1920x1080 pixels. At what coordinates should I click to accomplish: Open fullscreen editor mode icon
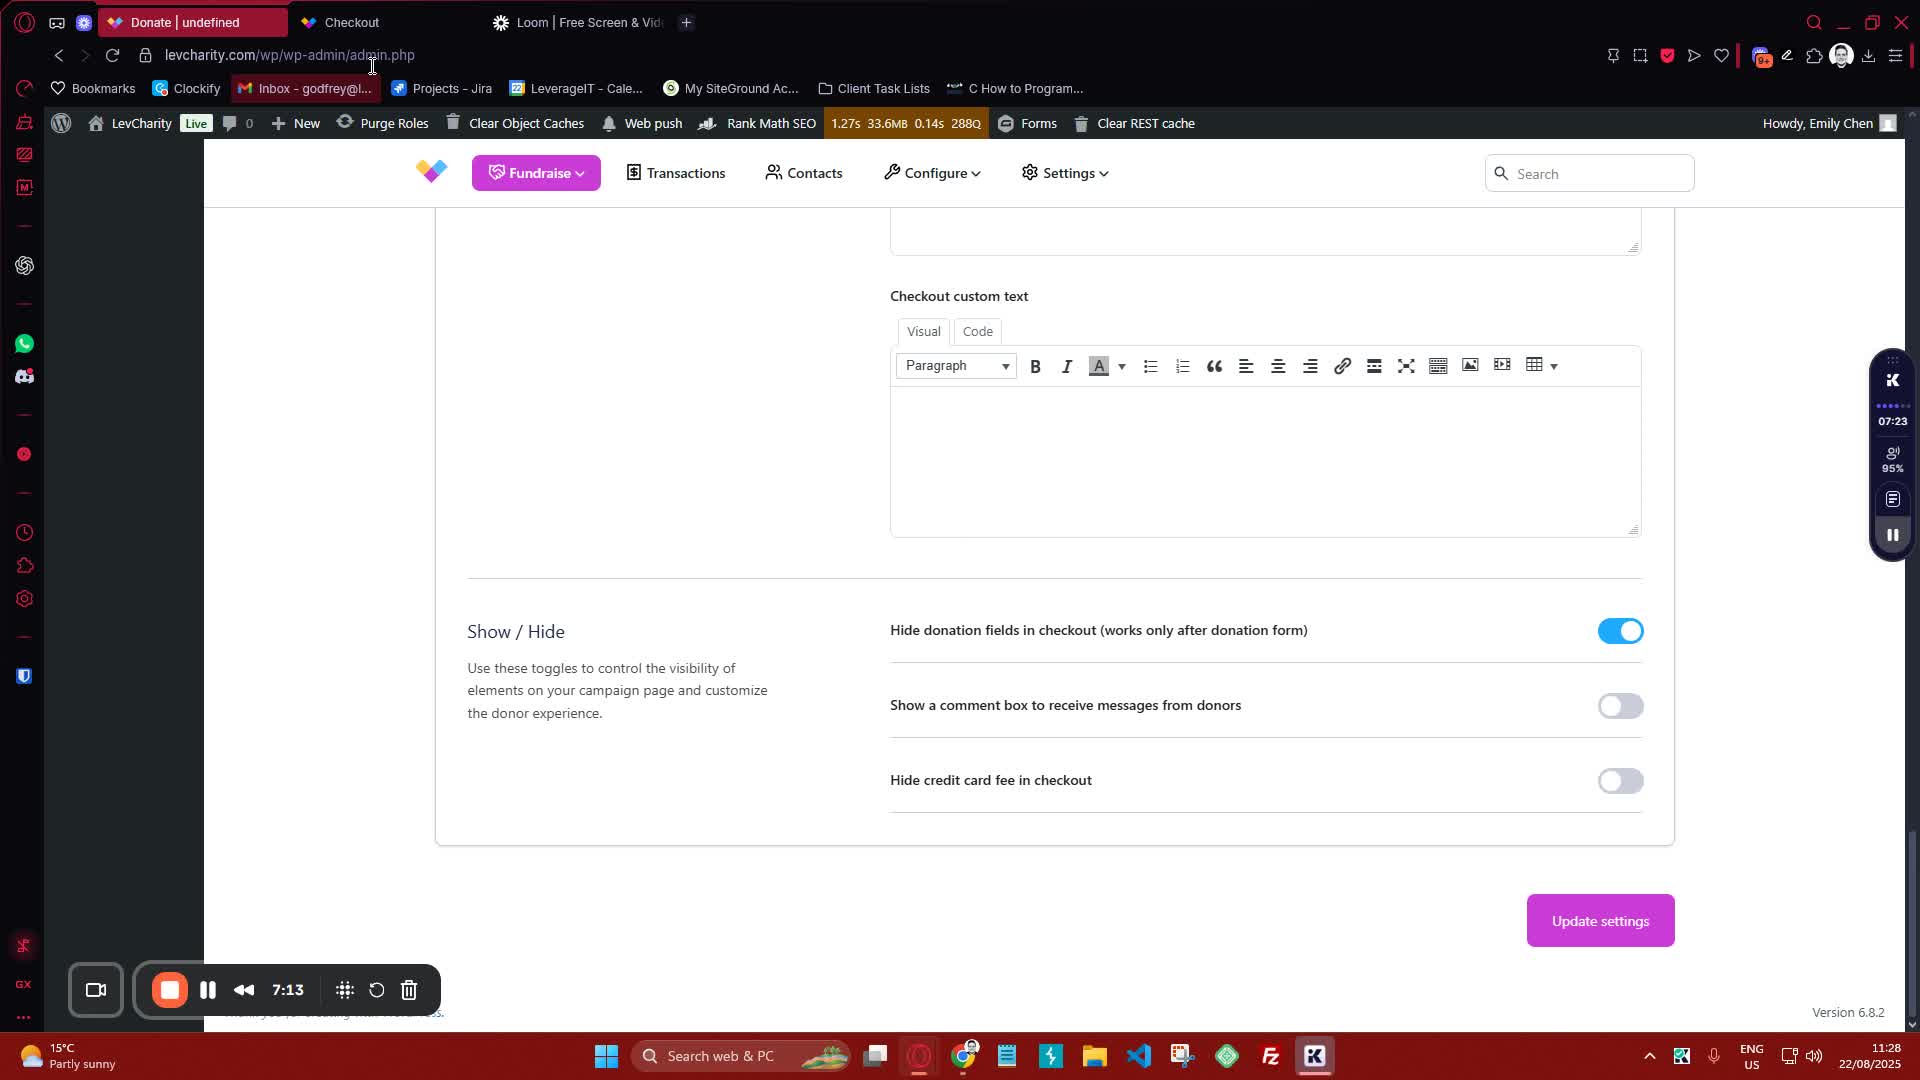point(1406,366)
